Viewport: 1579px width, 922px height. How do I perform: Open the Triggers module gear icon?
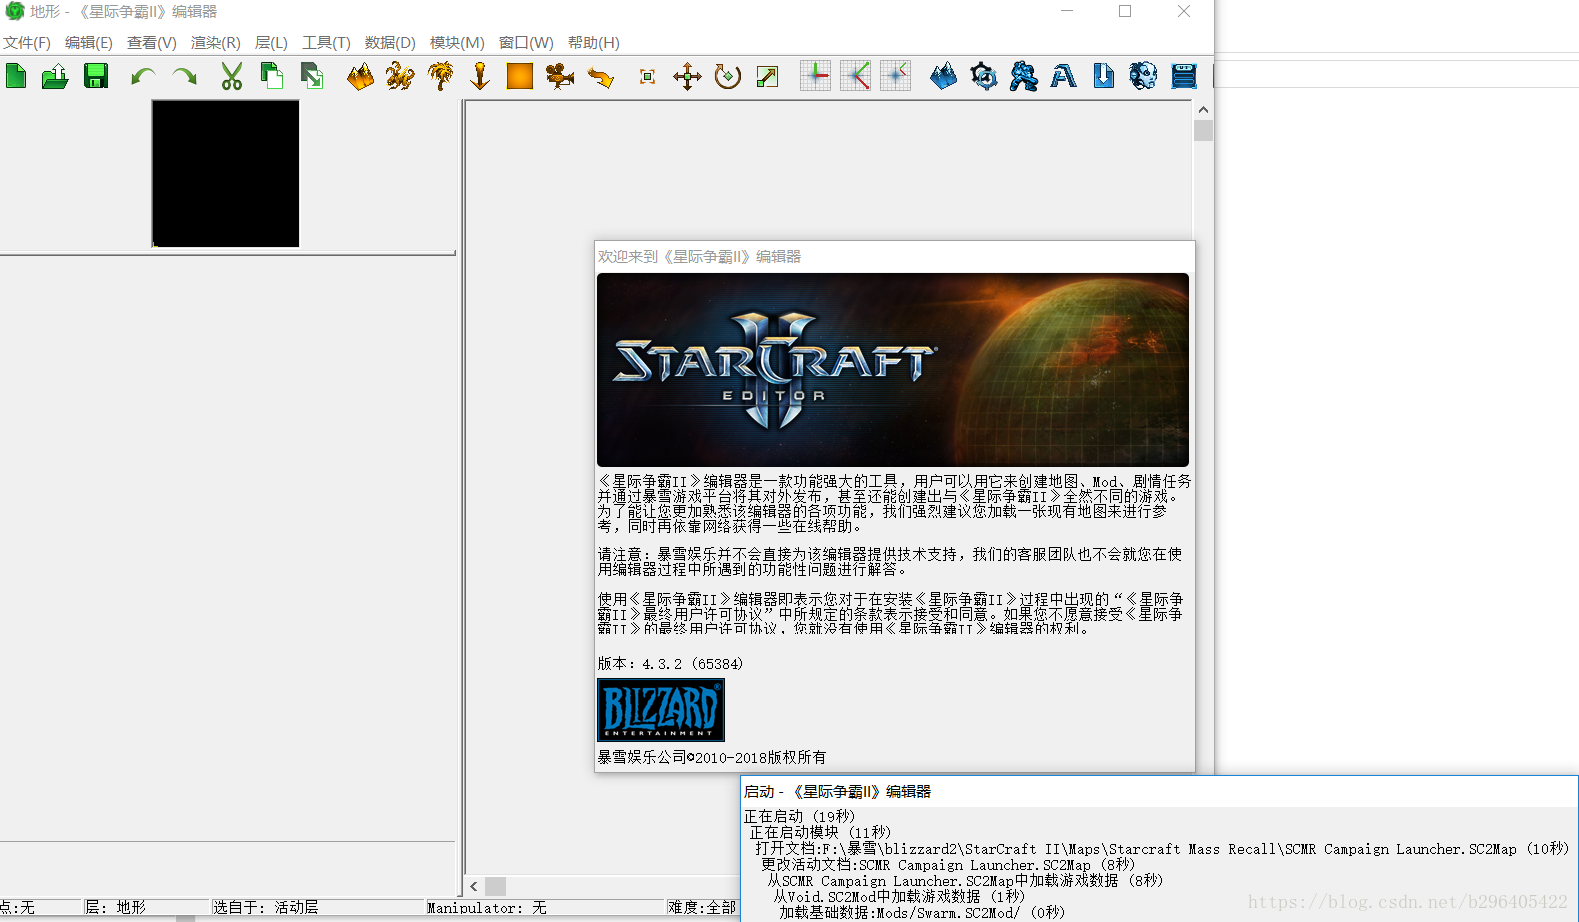(984, 76)
